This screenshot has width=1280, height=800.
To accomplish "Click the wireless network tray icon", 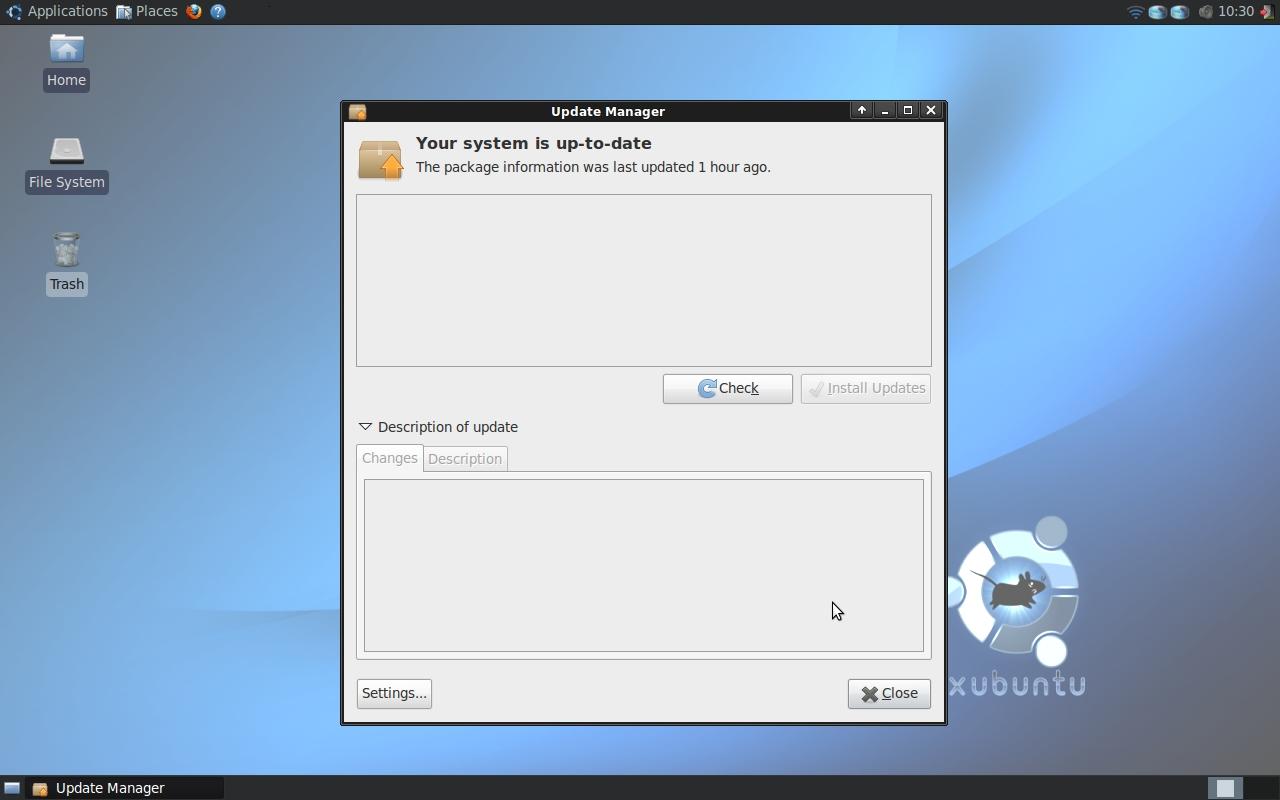I will coord(1135,12).
